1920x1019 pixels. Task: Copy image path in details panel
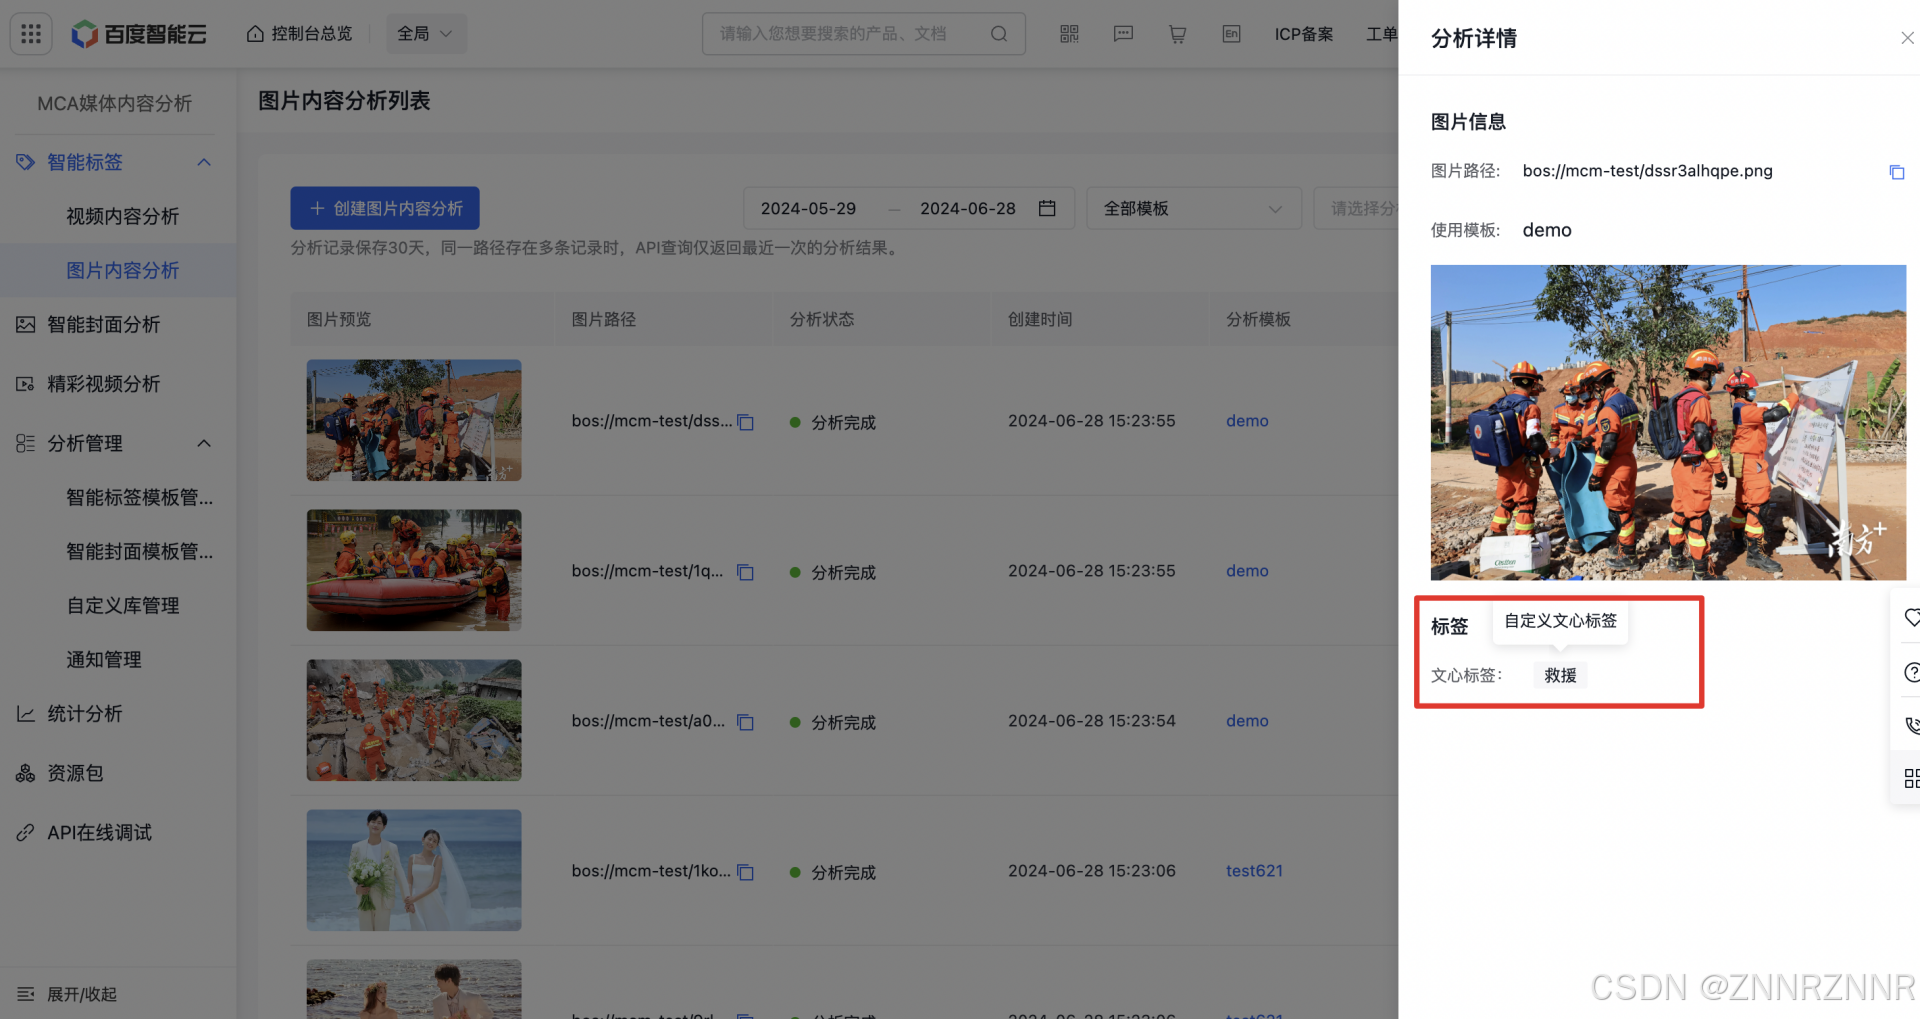pyautogui.click(x=1896, y=172)
